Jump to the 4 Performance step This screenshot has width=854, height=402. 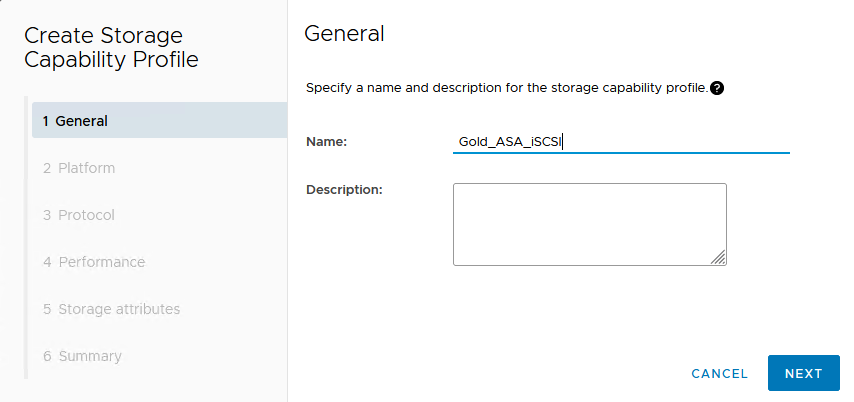pyautogui.click(x=94, y=262)
